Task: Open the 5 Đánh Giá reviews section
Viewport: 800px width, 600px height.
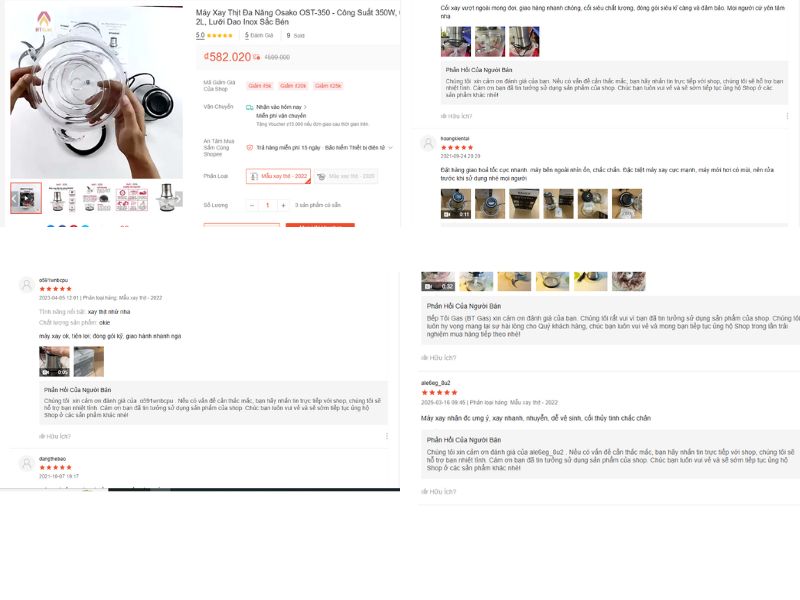Action: point(259,35)
